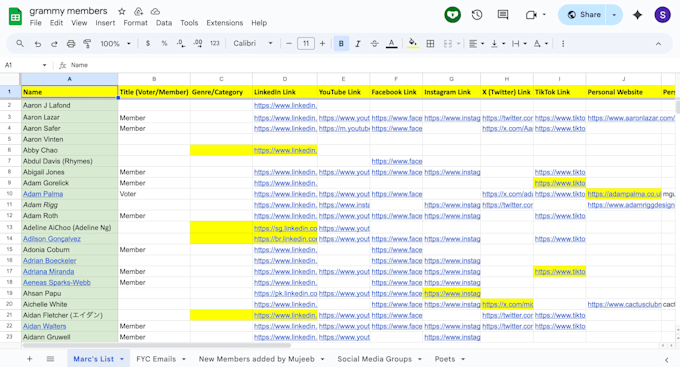Decrease decimal places

pos(180,43)
